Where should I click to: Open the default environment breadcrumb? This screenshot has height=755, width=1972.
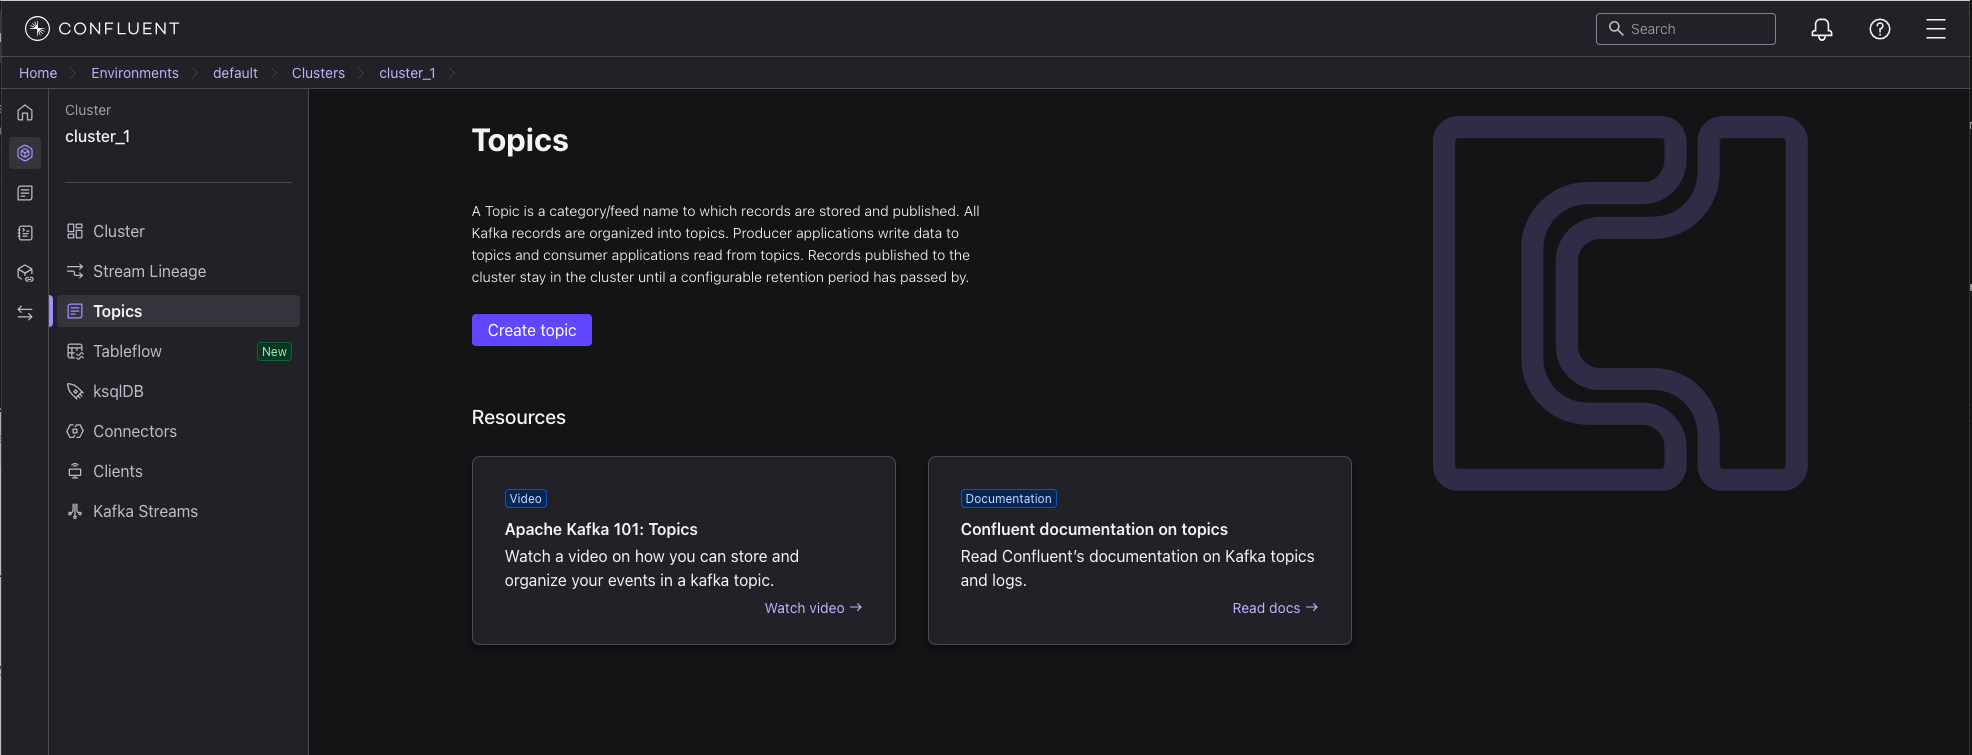(235, 73)
